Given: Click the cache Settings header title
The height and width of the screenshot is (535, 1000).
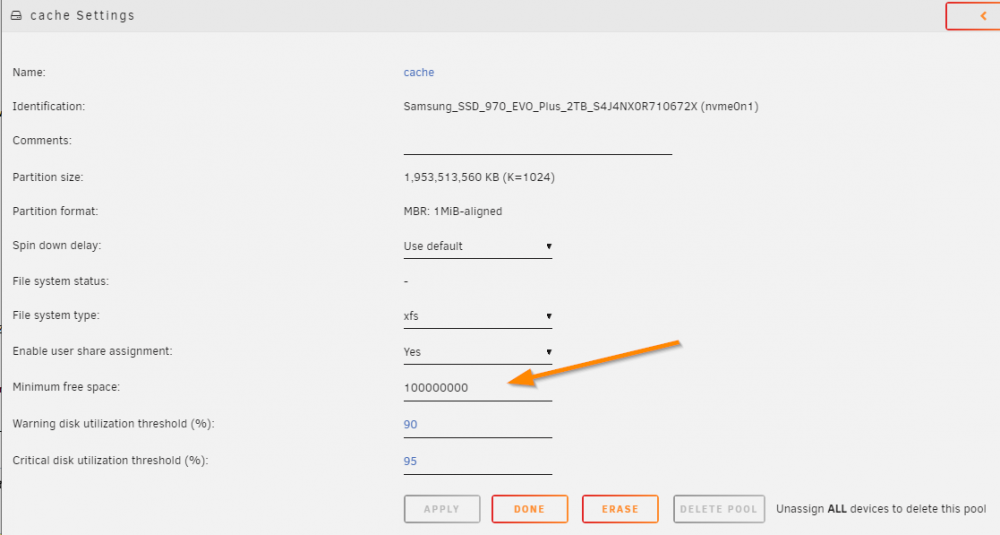Looking at the screenshot, I should click(x=82, y=15).
